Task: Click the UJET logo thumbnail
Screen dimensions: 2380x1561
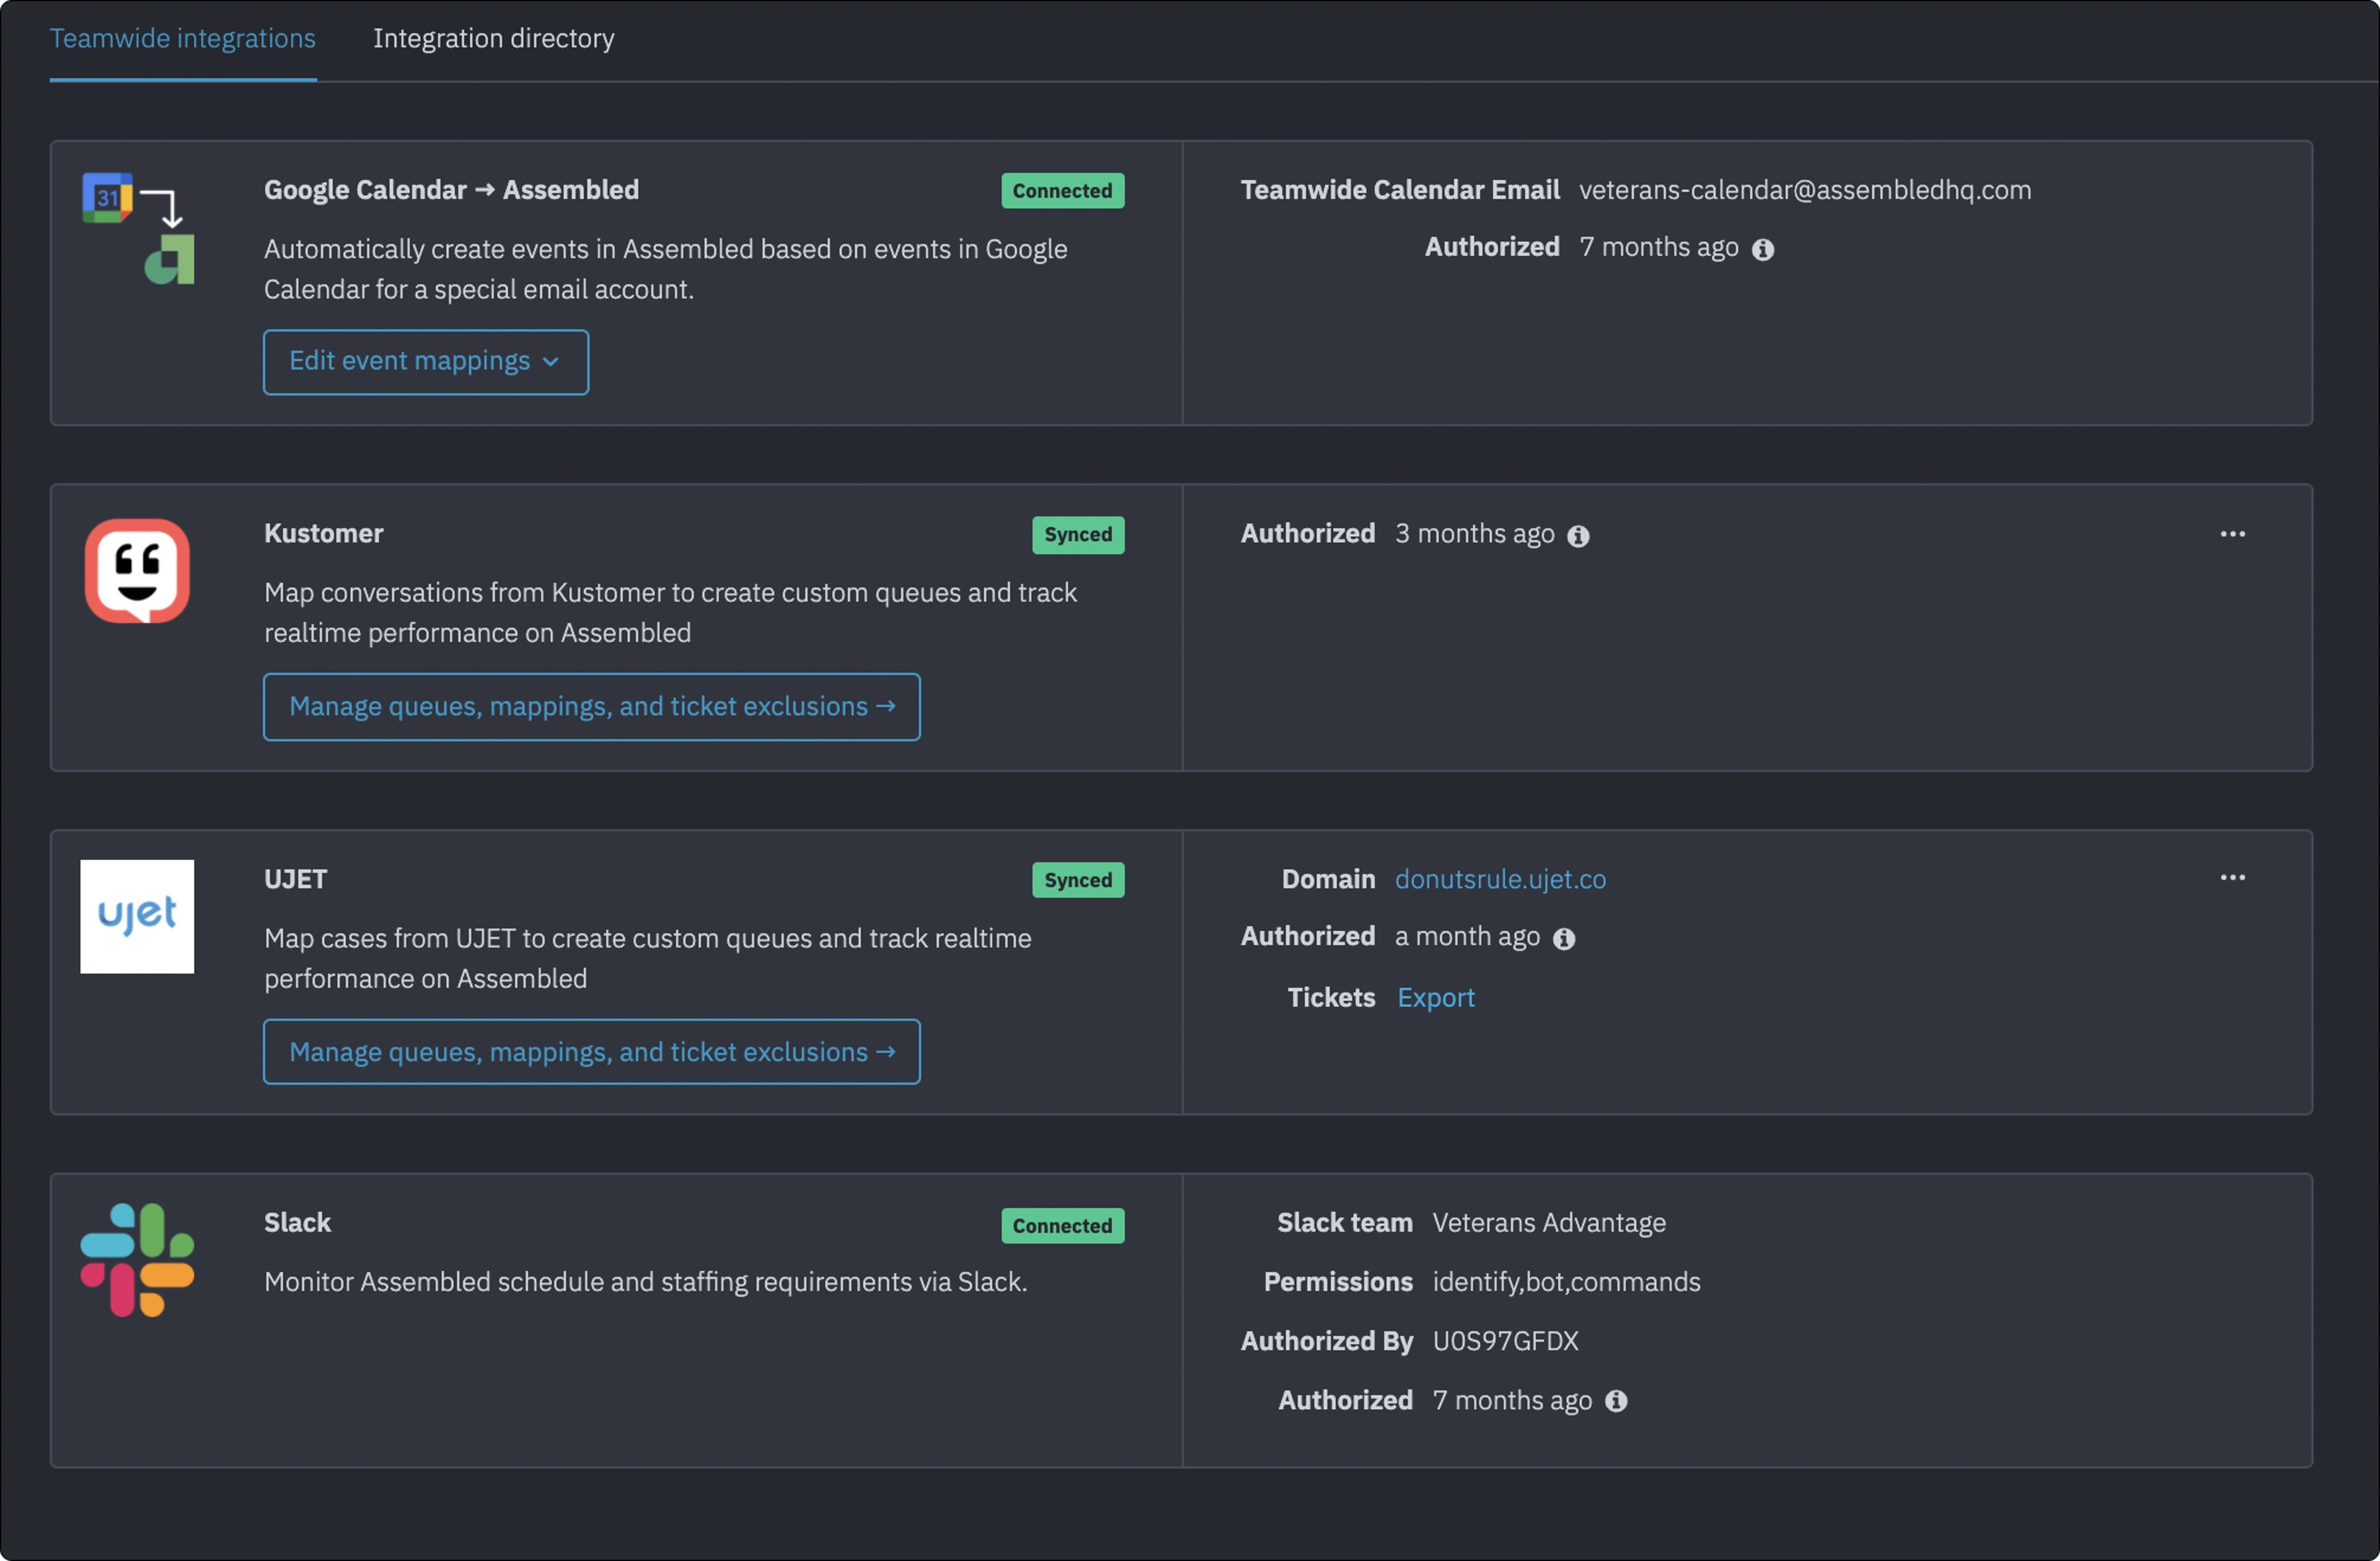Action: click(137, 916)
